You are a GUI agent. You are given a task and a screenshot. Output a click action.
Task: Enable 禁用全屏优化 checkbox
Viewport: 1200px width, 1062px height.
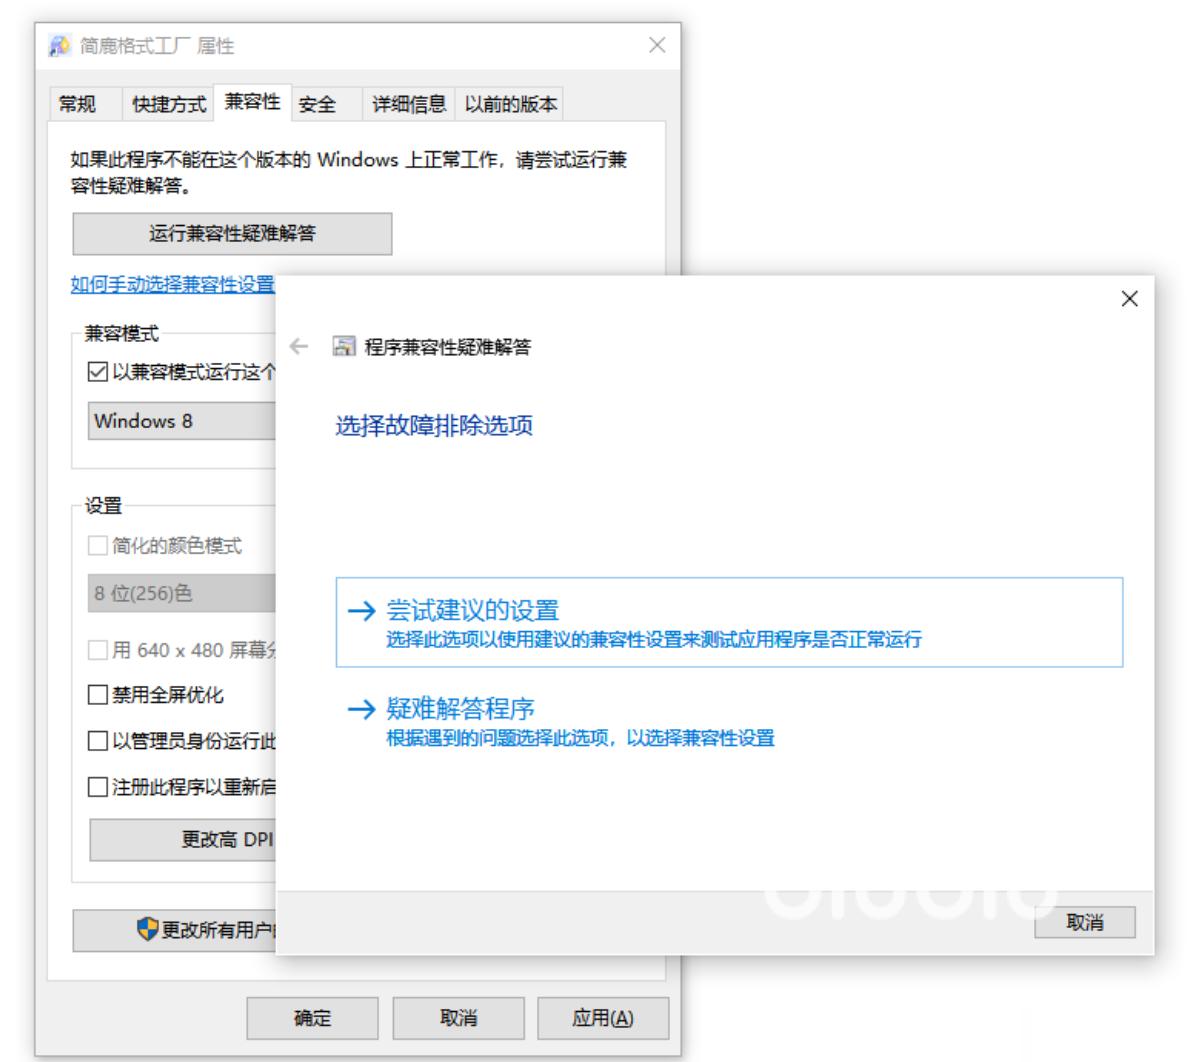coord(98,695)
